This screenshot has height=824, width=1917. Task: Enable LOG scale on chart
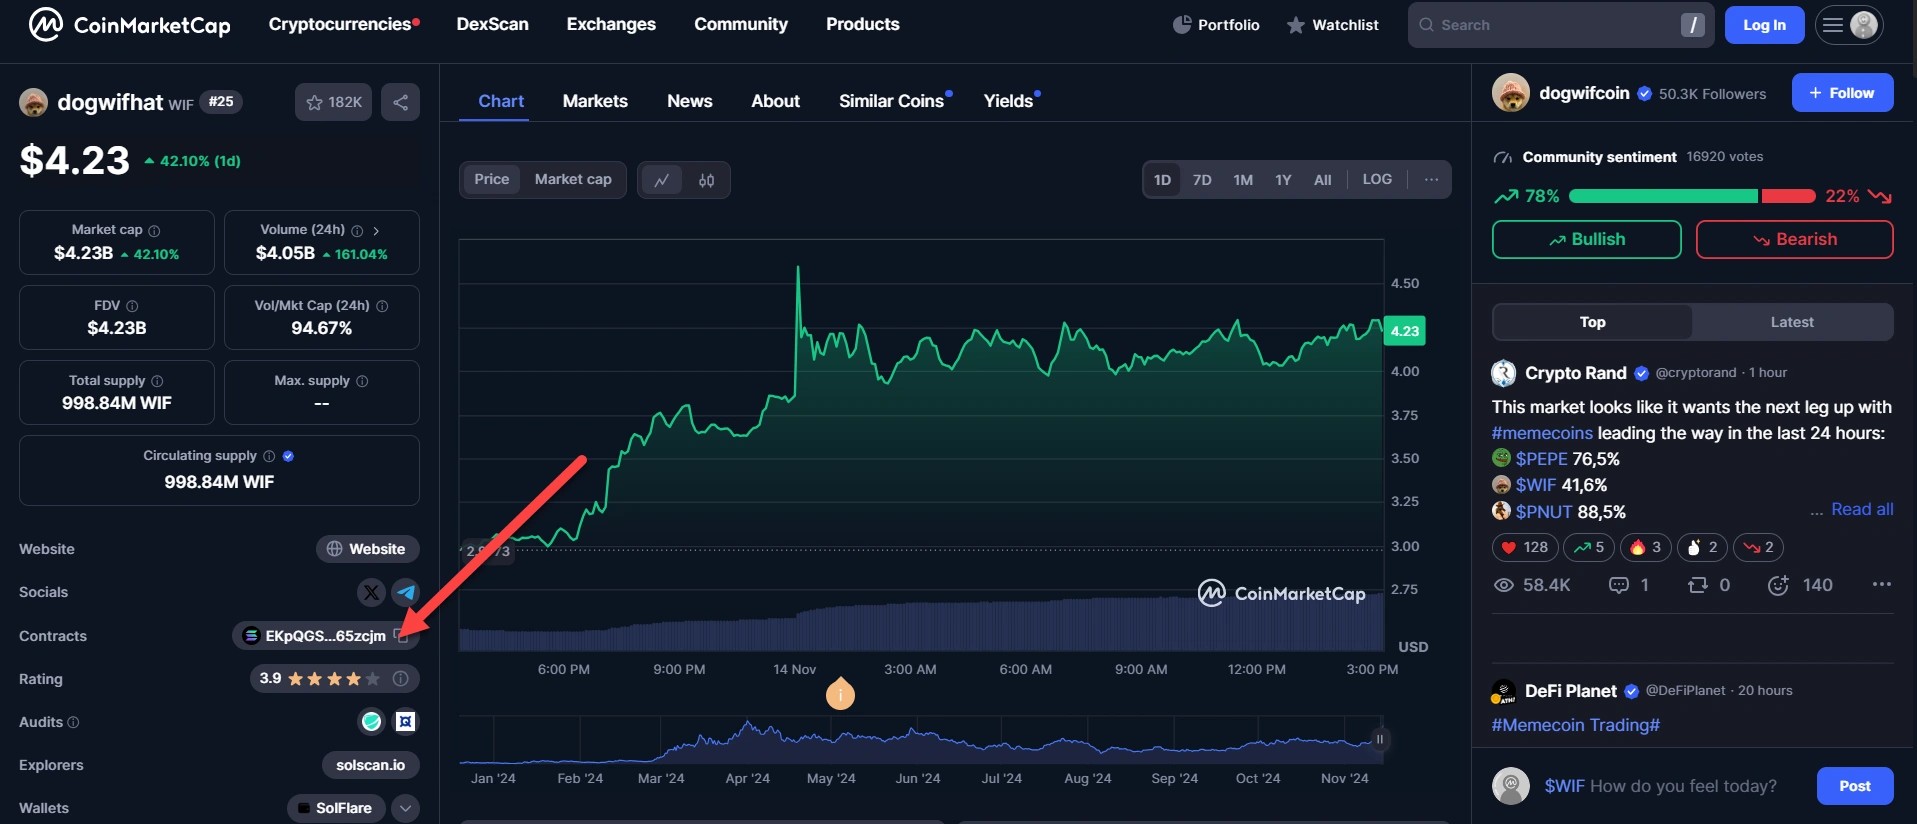click(1376, 179)
